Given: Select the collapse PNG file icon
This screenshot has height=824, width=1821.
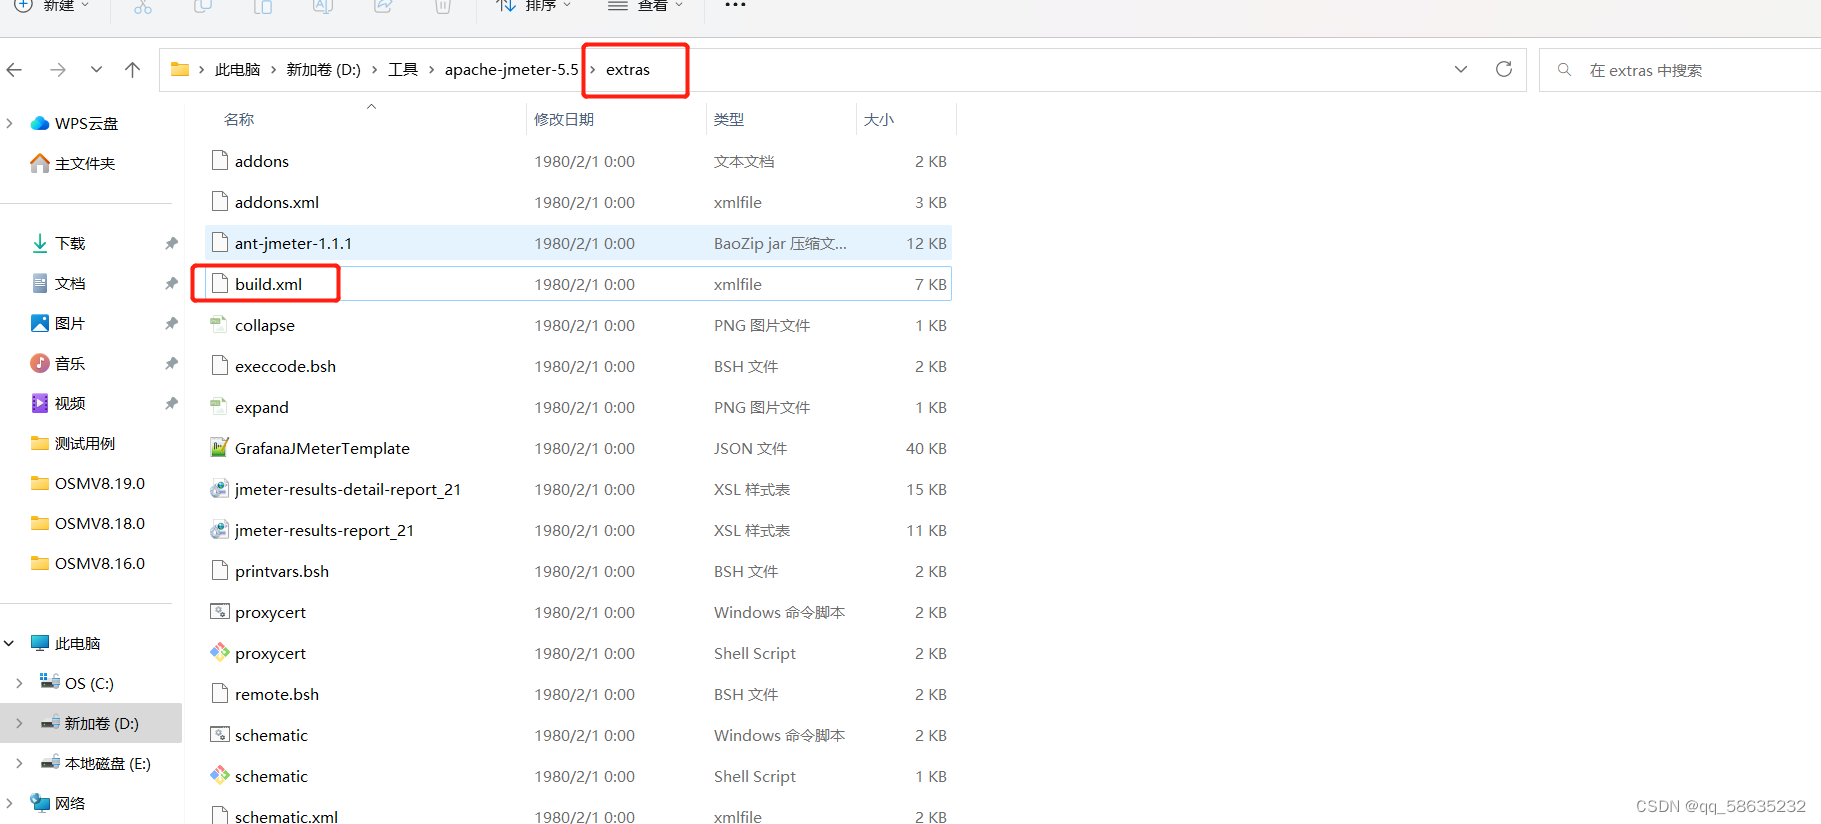Looking at the screenshot, I should coord(219,324).
